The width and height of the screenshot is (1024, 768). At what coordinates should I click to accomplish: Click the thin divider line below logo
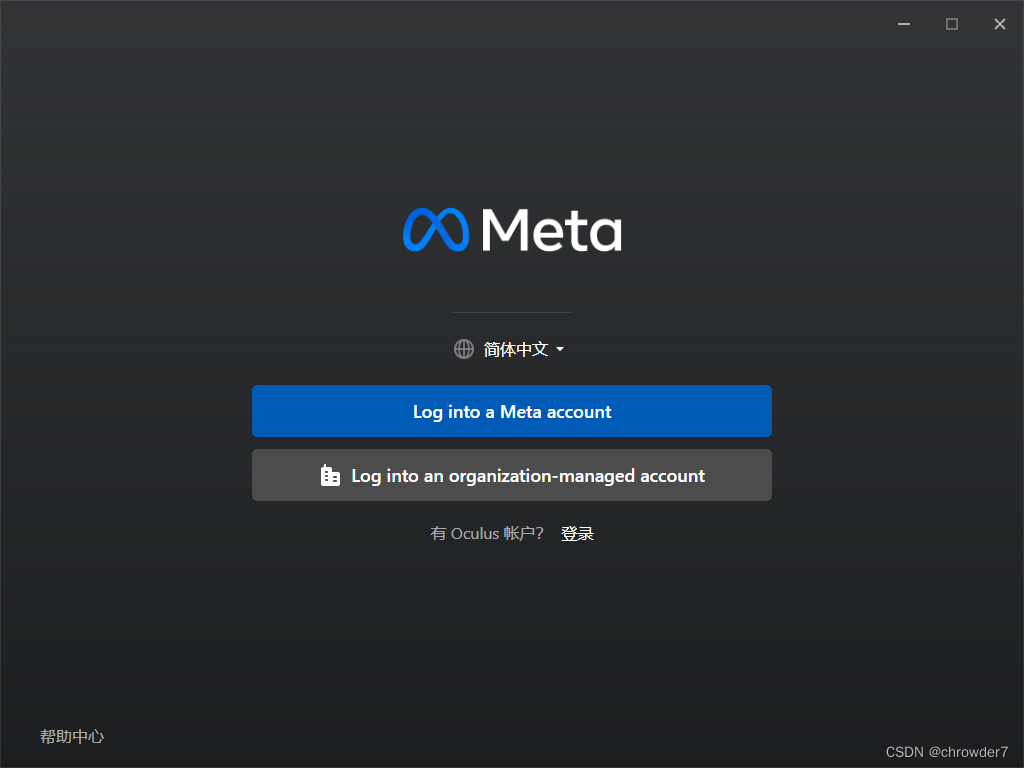click(x=512, y=312)
